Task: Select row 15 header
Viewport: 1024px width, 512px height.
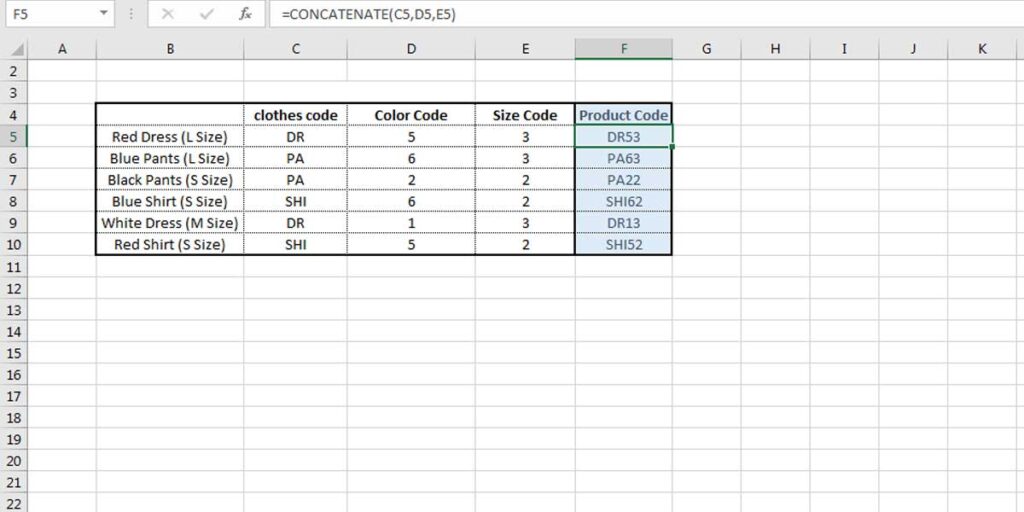Action: tap(14, 353)
